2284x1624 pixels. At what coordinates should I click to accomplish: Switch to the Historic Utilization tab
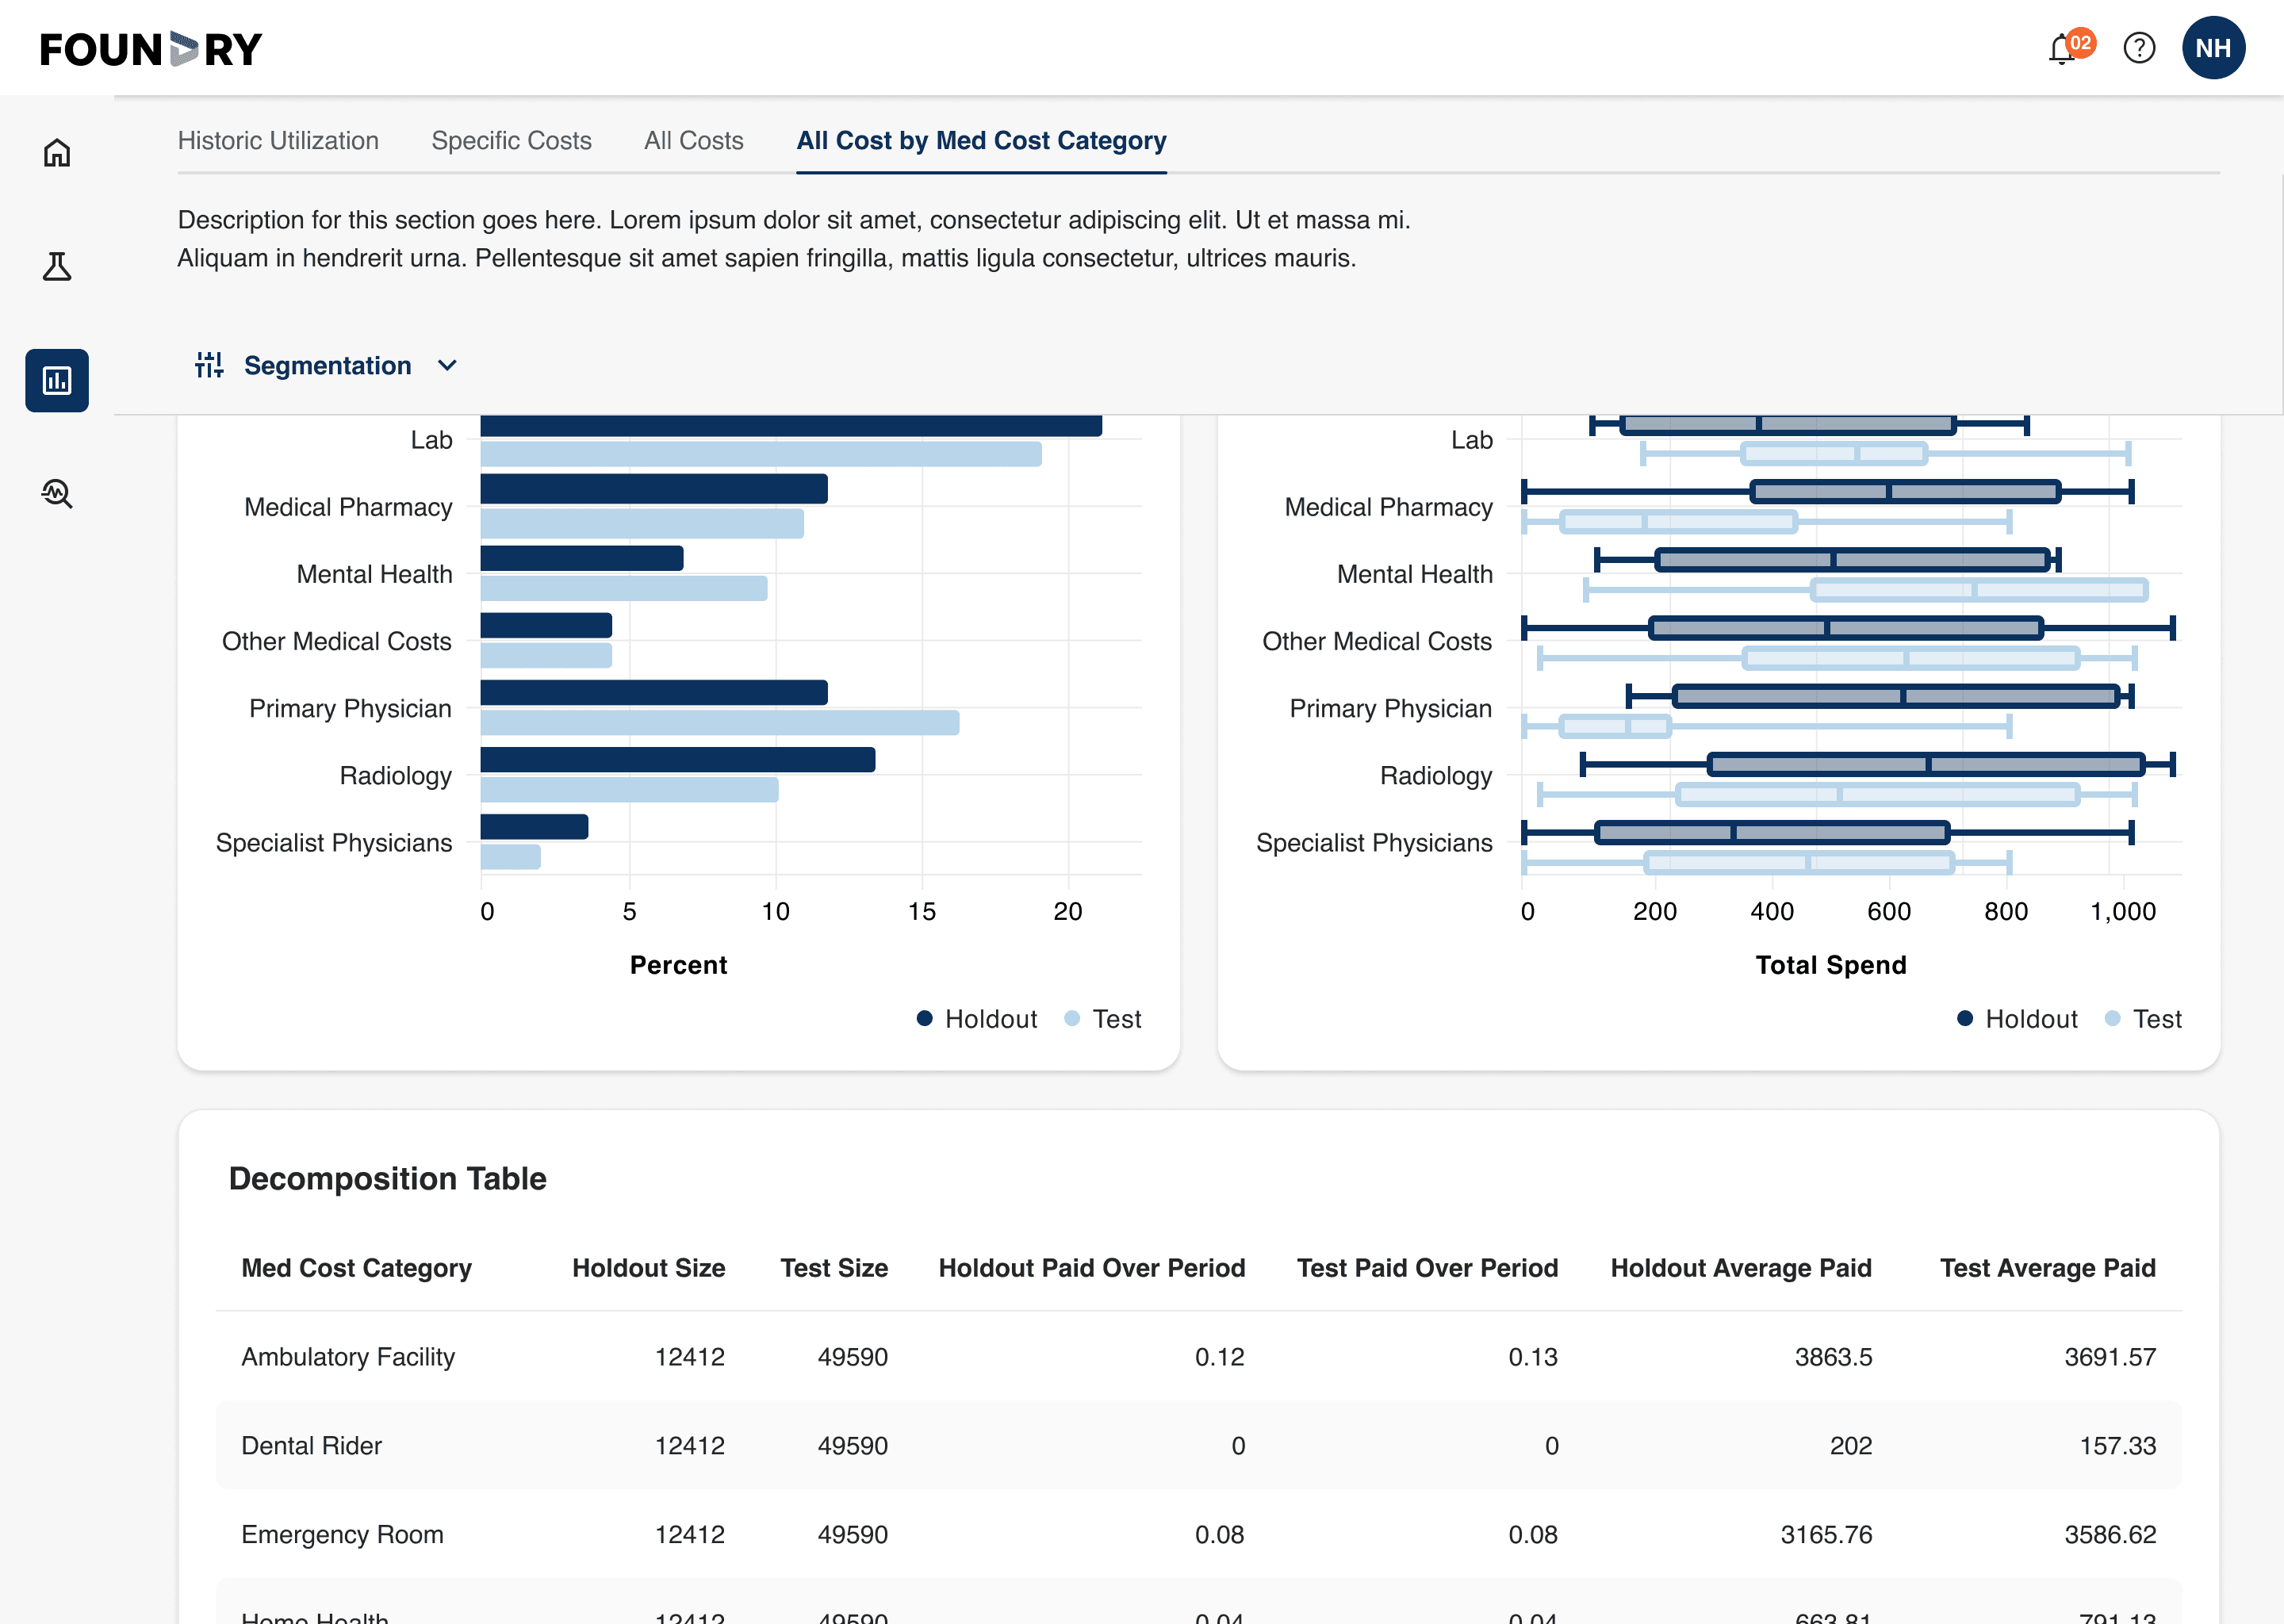point(278,141)
